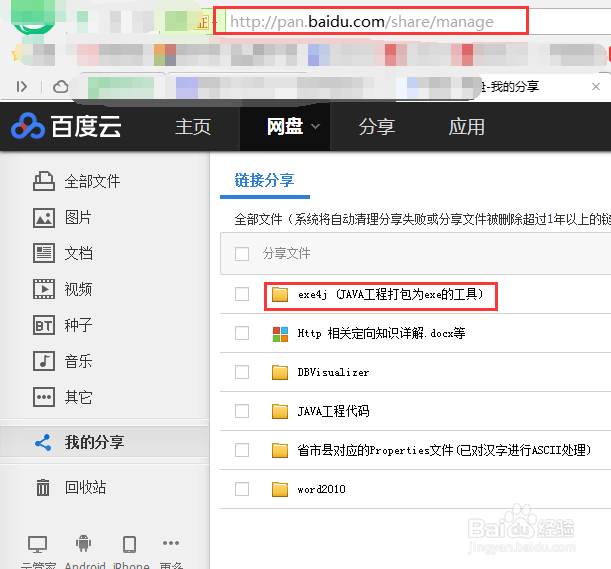Click the 种子 sidebar label
The width and height of the screenshot is (611, 569).
[79, 325]
